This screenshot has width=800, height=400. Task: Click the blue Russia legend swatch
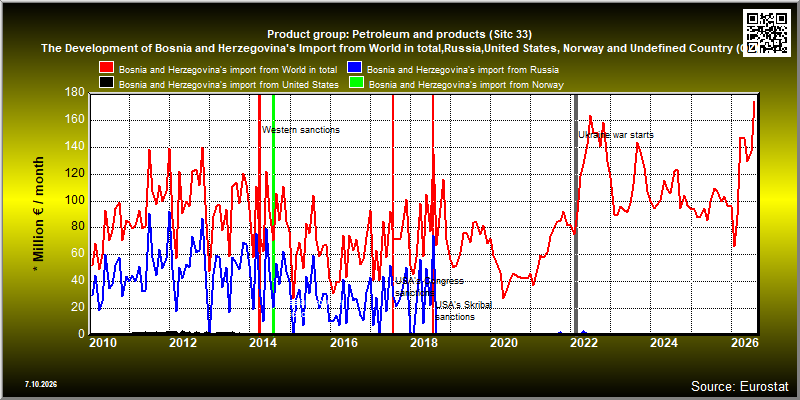click(355, 68)
